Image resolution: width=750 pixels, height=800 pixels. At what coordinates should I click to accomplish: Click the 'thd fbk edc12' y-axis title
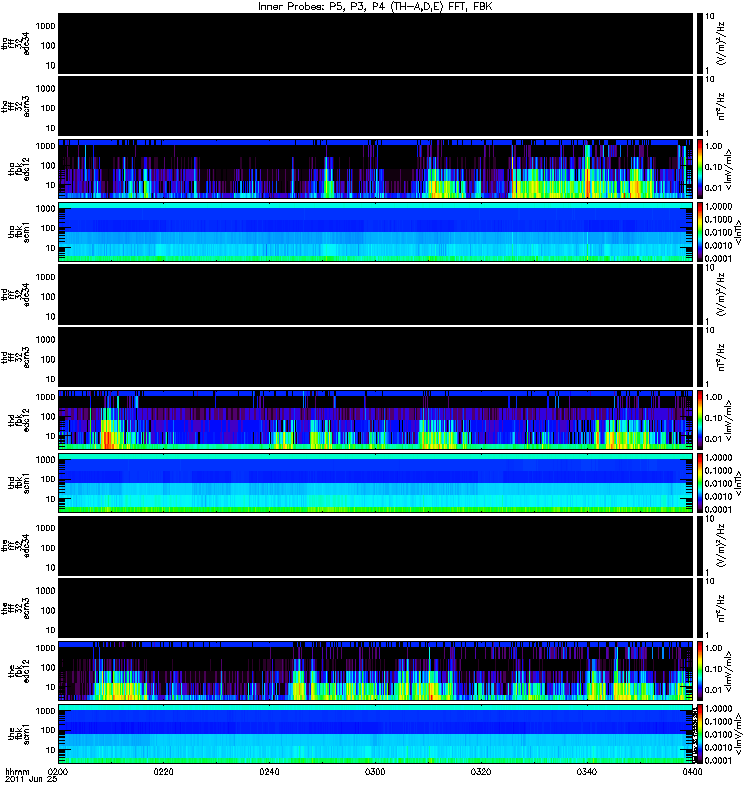point(19,419)
